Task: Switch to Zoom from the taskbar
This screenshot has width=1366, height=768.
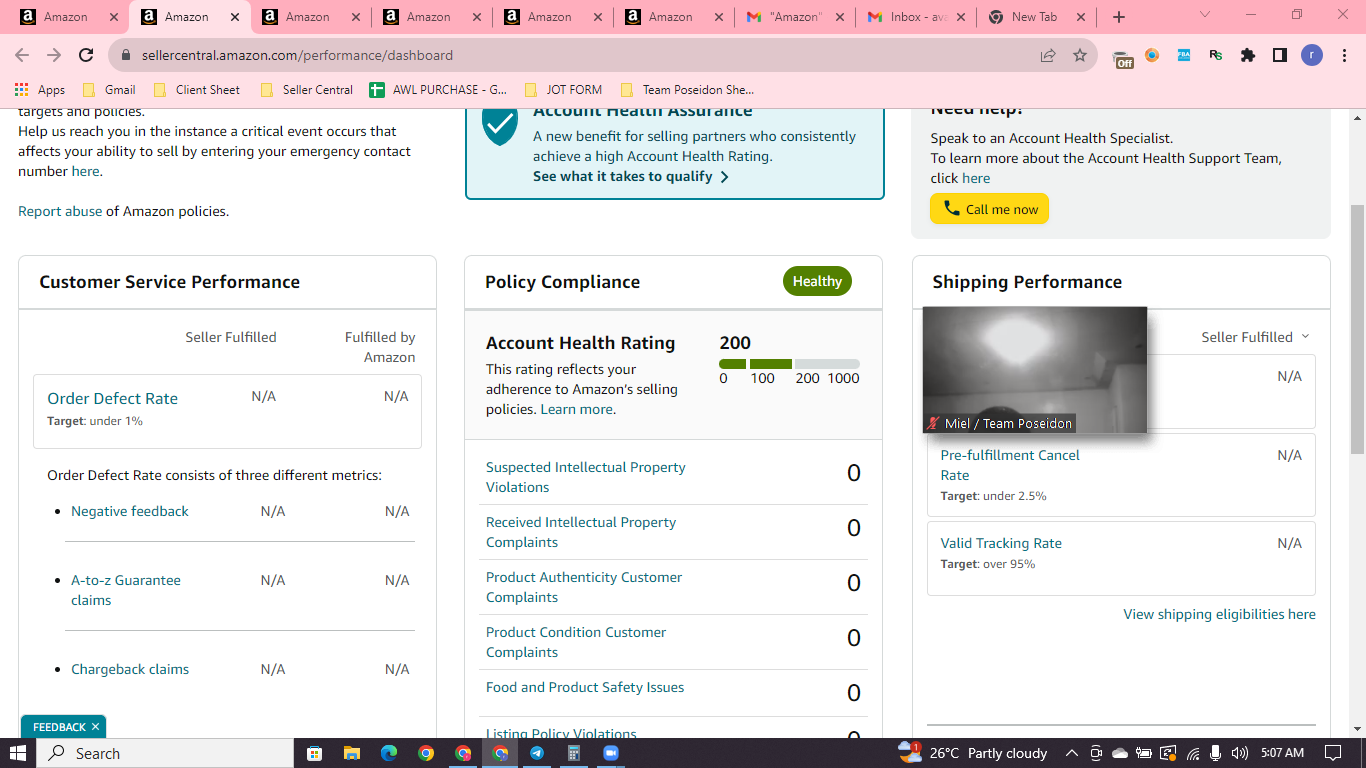Action: pyautogui.click(x=611, y=753)
